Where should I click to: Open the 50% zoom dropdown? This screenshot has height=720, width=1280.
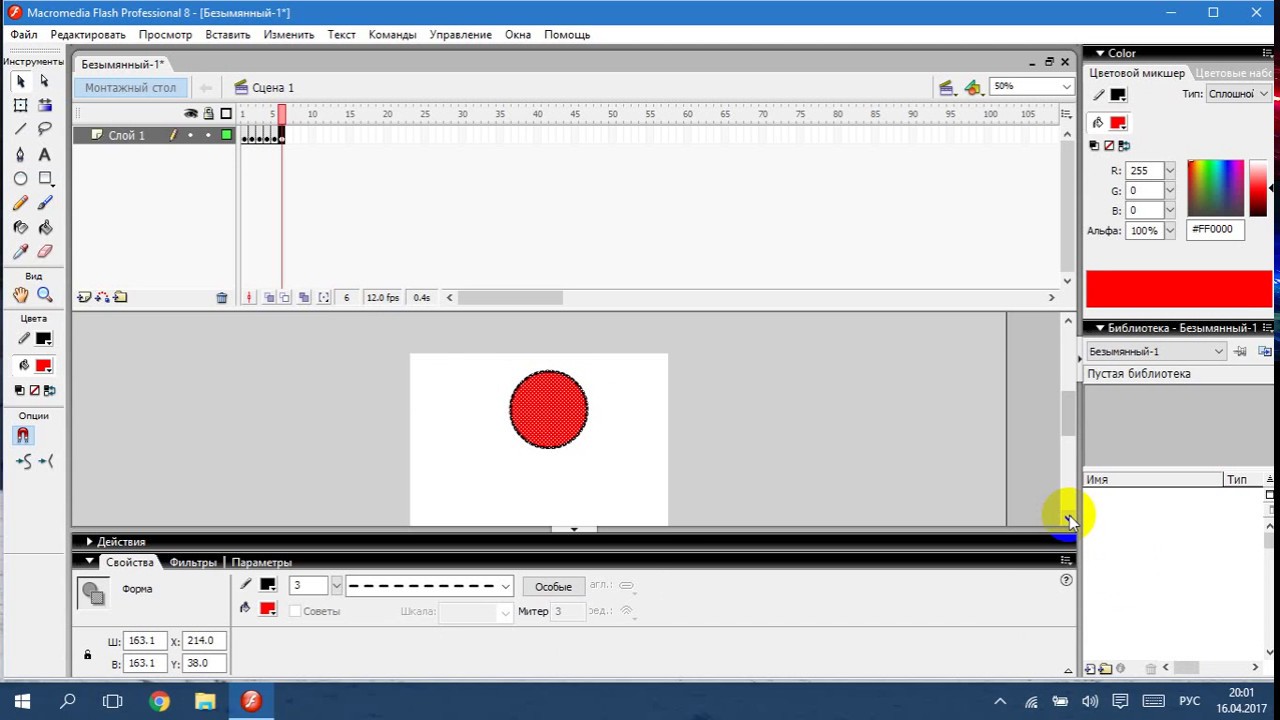coord(1066,87)
